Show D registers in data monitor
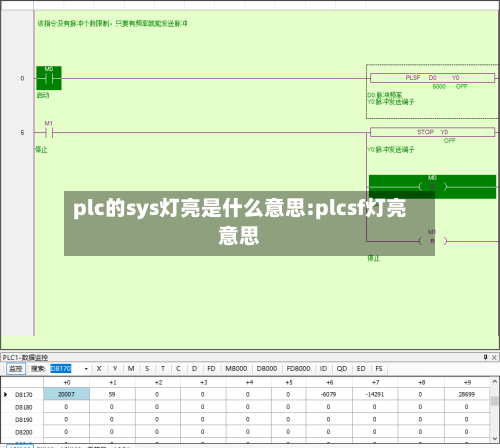This screenshot has width=500, height=448. pos(194,369)
